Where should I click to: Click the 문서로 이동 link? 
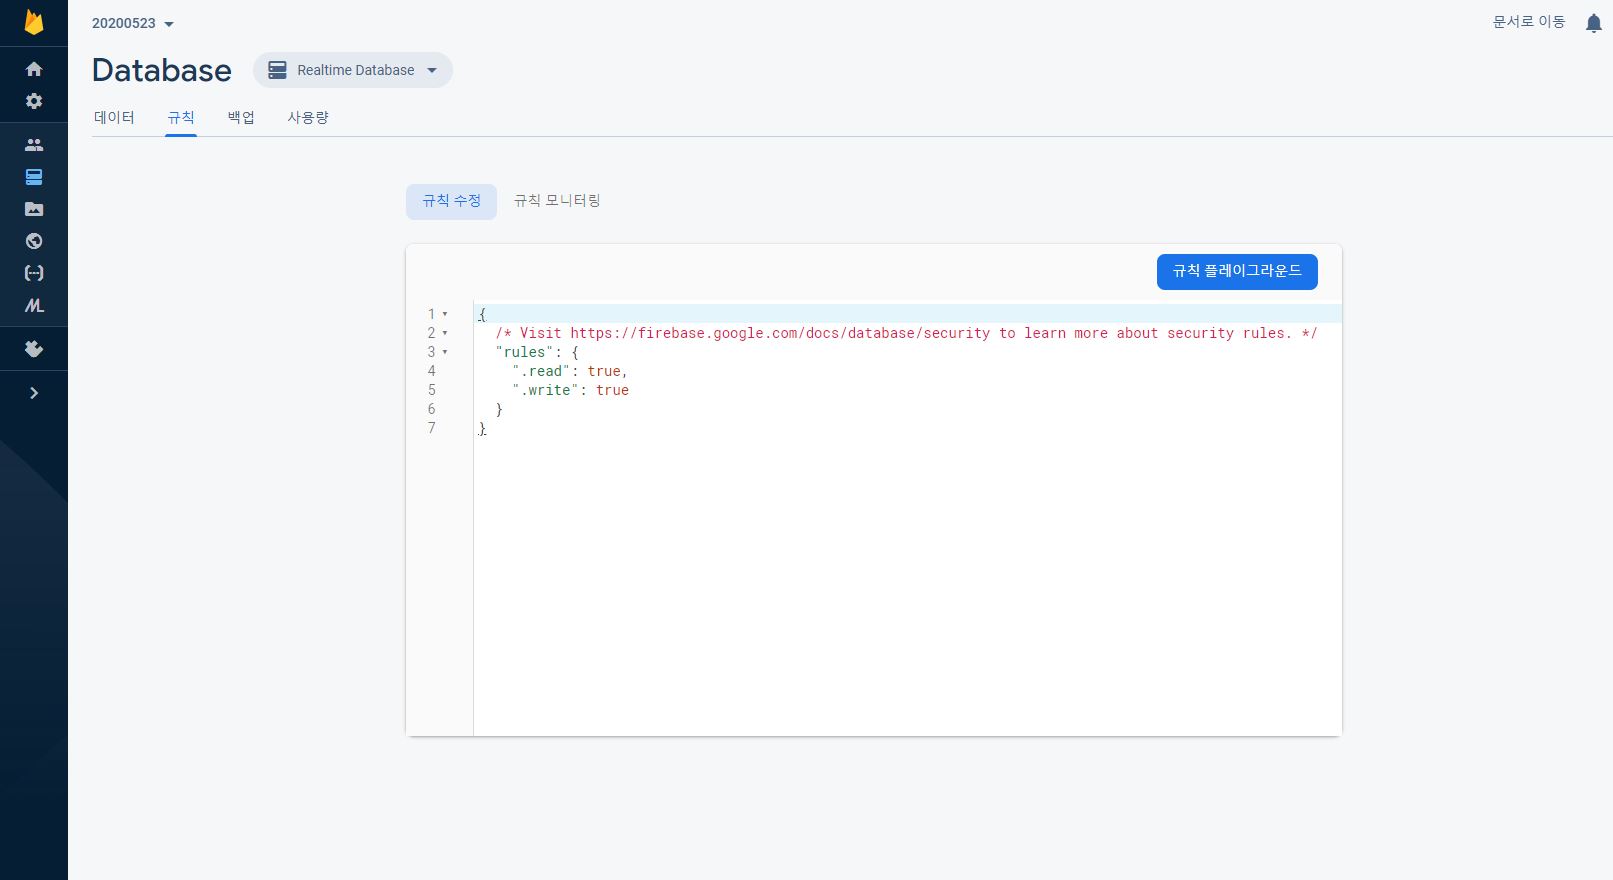pos(1529,22)
